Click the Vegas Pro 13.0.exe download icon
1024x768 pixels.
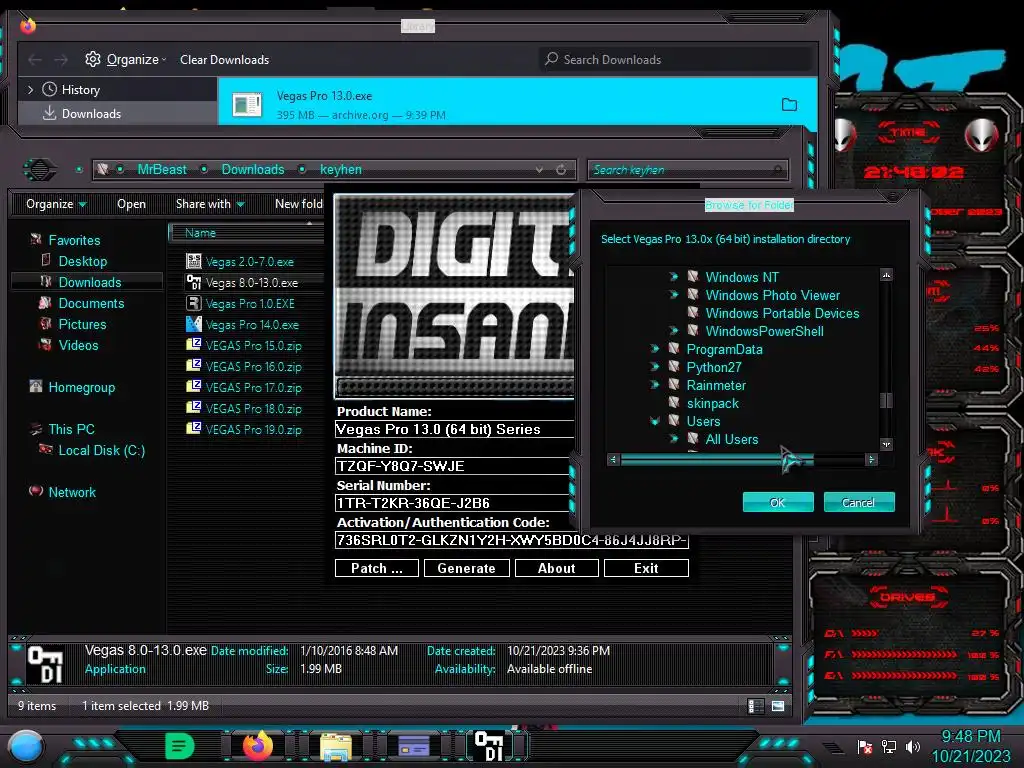coord(248,104)
